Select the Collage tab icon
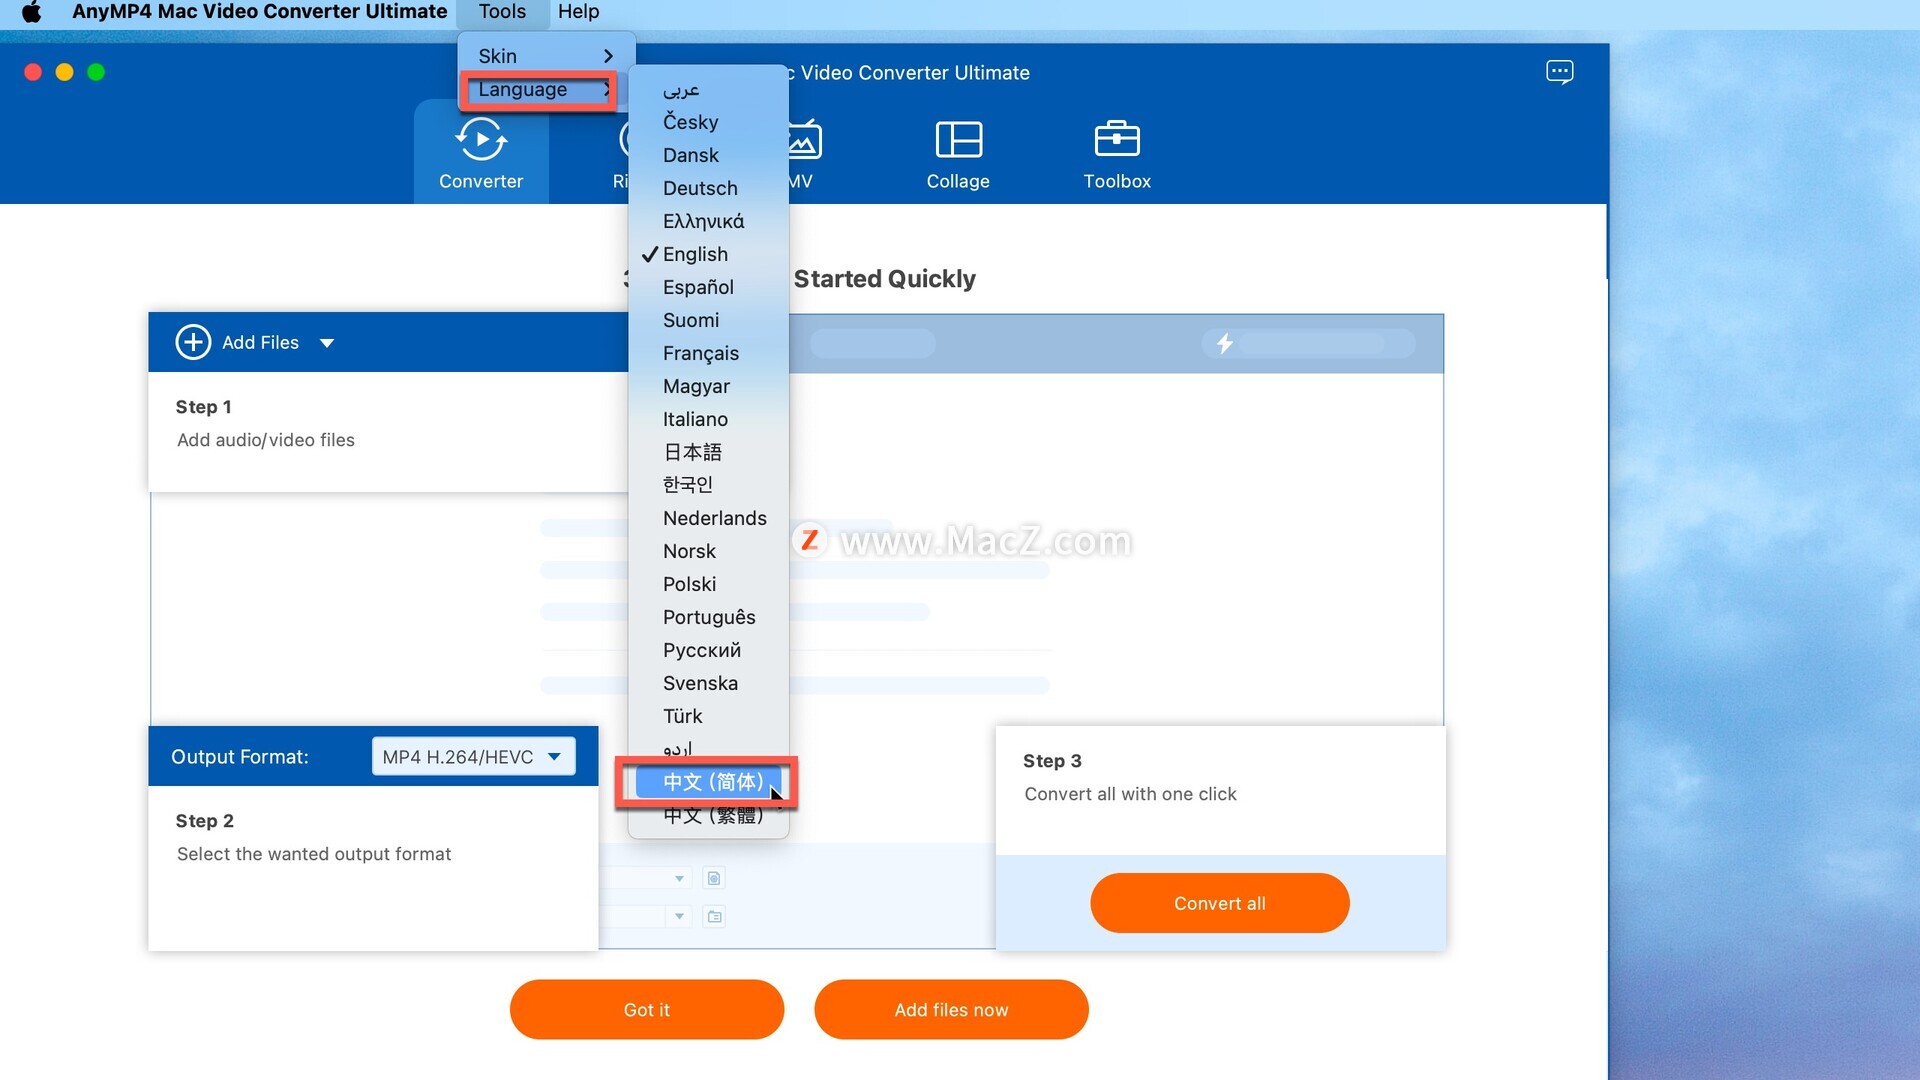The height and width of the screenshot is (1080, 1920). (x=958, y=140)
